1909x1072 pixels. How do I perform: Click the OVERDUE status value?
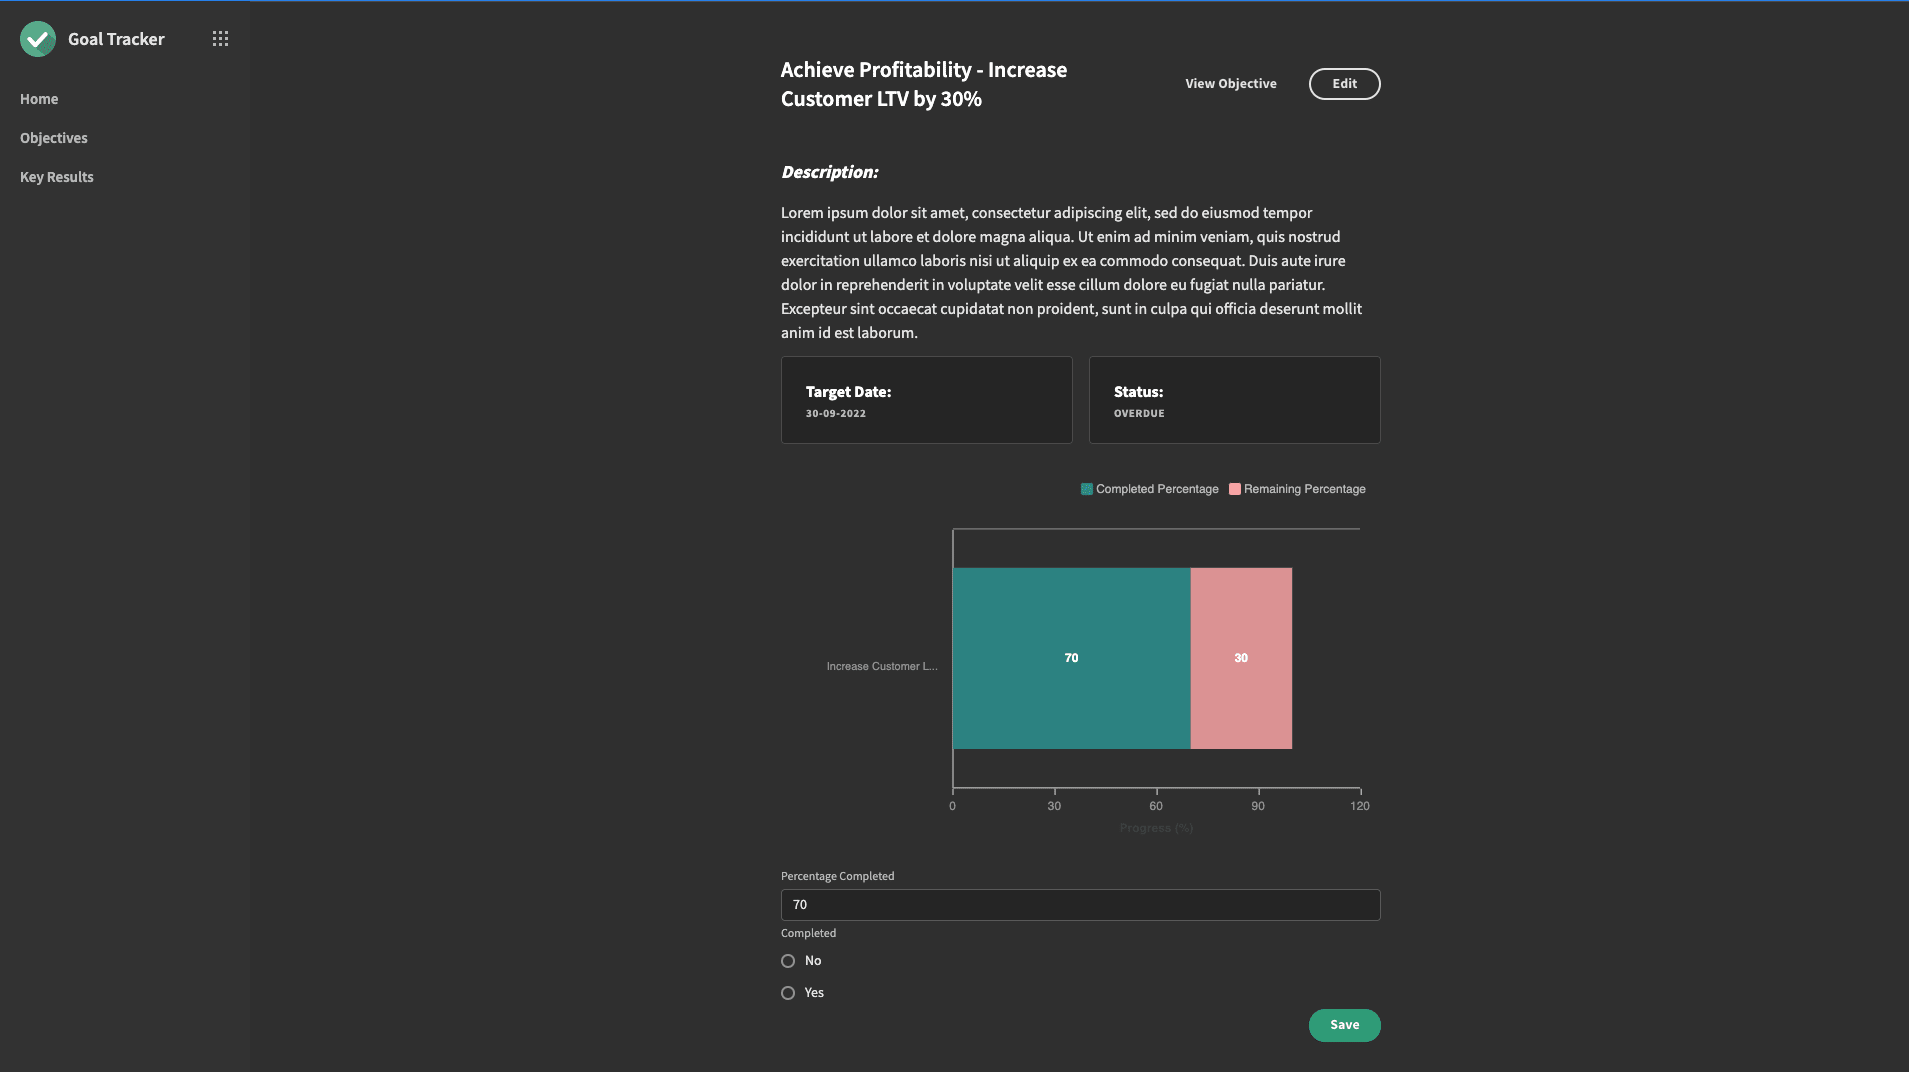[1139, 414]
